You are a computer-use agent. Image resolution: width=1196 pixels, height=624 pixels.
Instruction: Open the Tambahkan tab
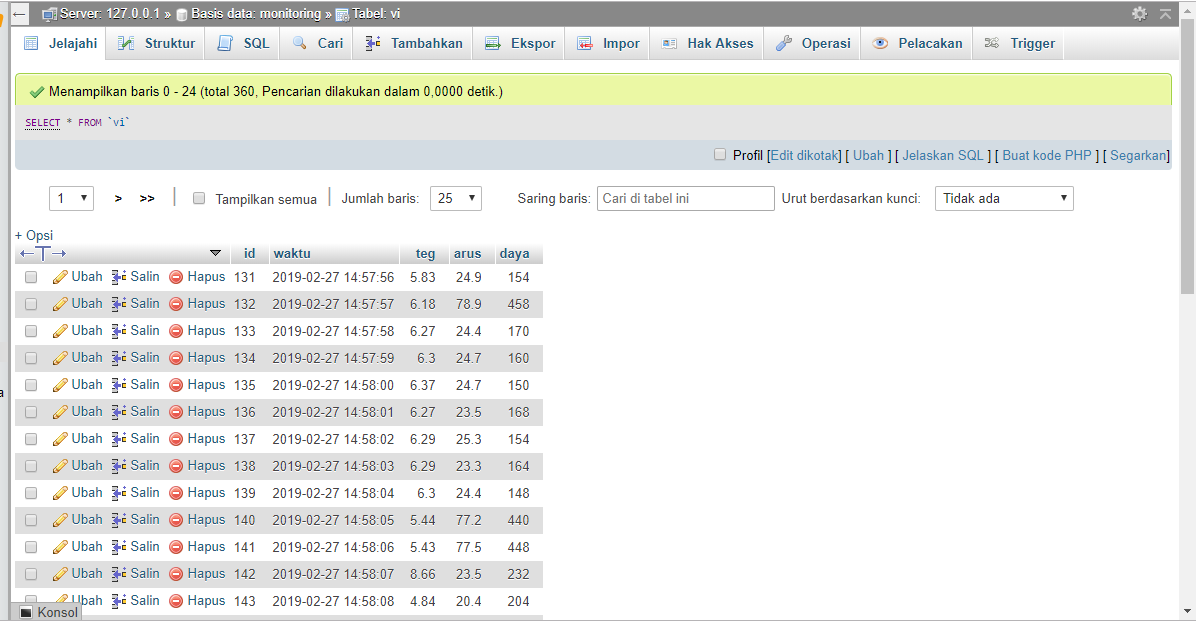(414, 43)
